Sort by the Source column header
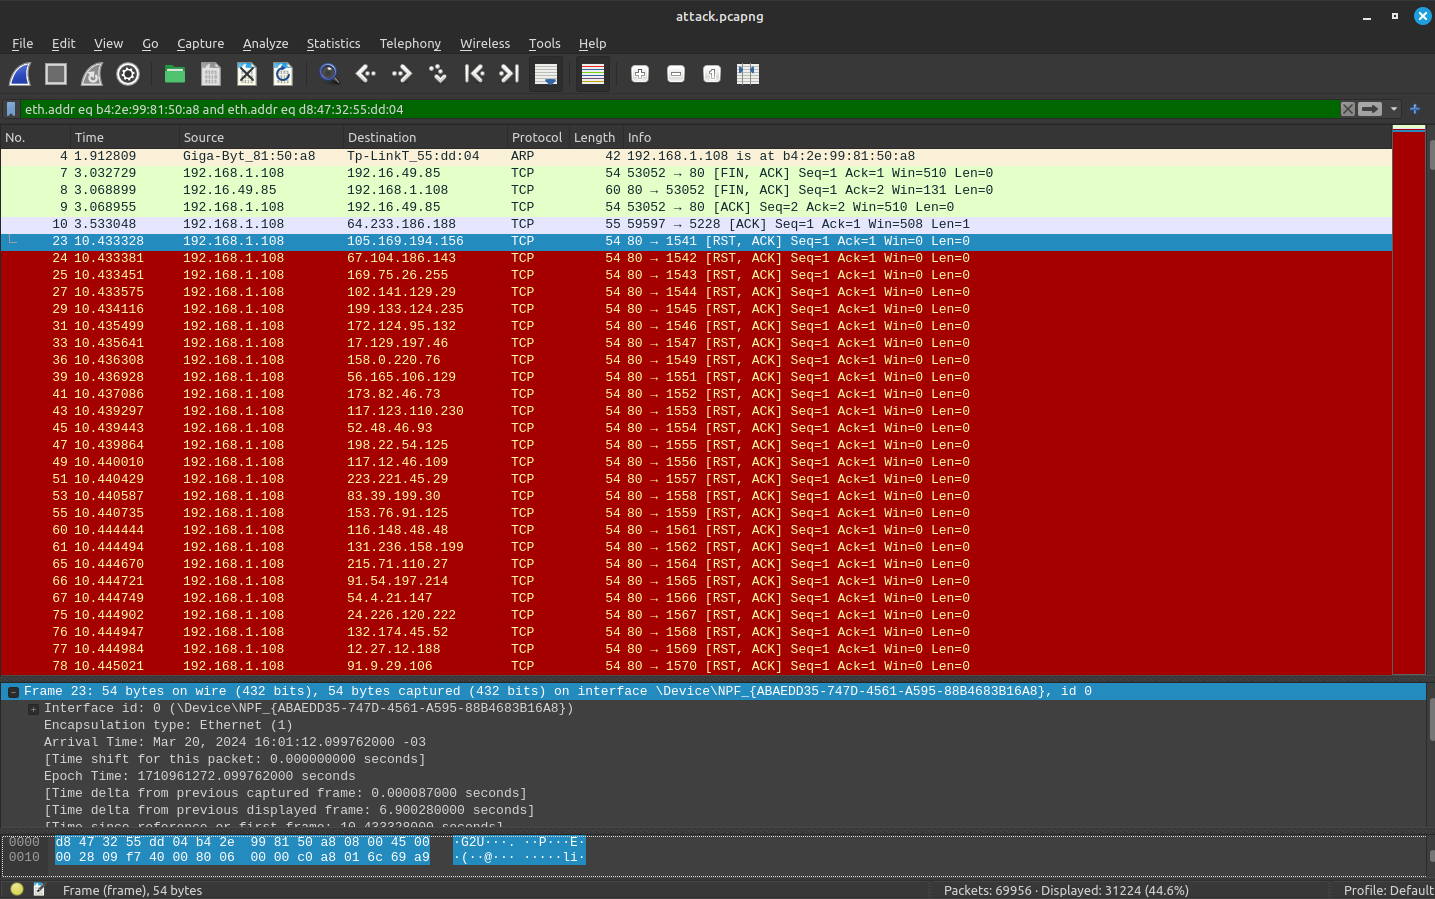The image size is (1435, 899). click(260, 137)
